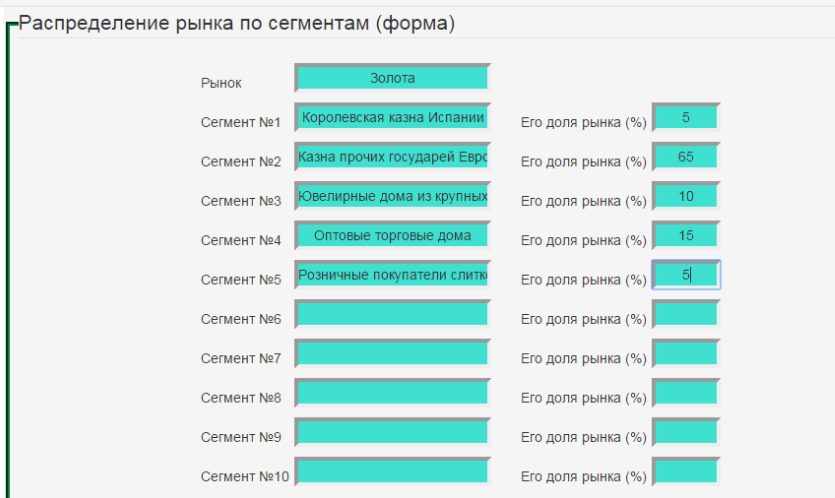Click the Сегмент №4 field Оптовые торговые дома
This screenshot has height=498, width=835.
[392, 235]
